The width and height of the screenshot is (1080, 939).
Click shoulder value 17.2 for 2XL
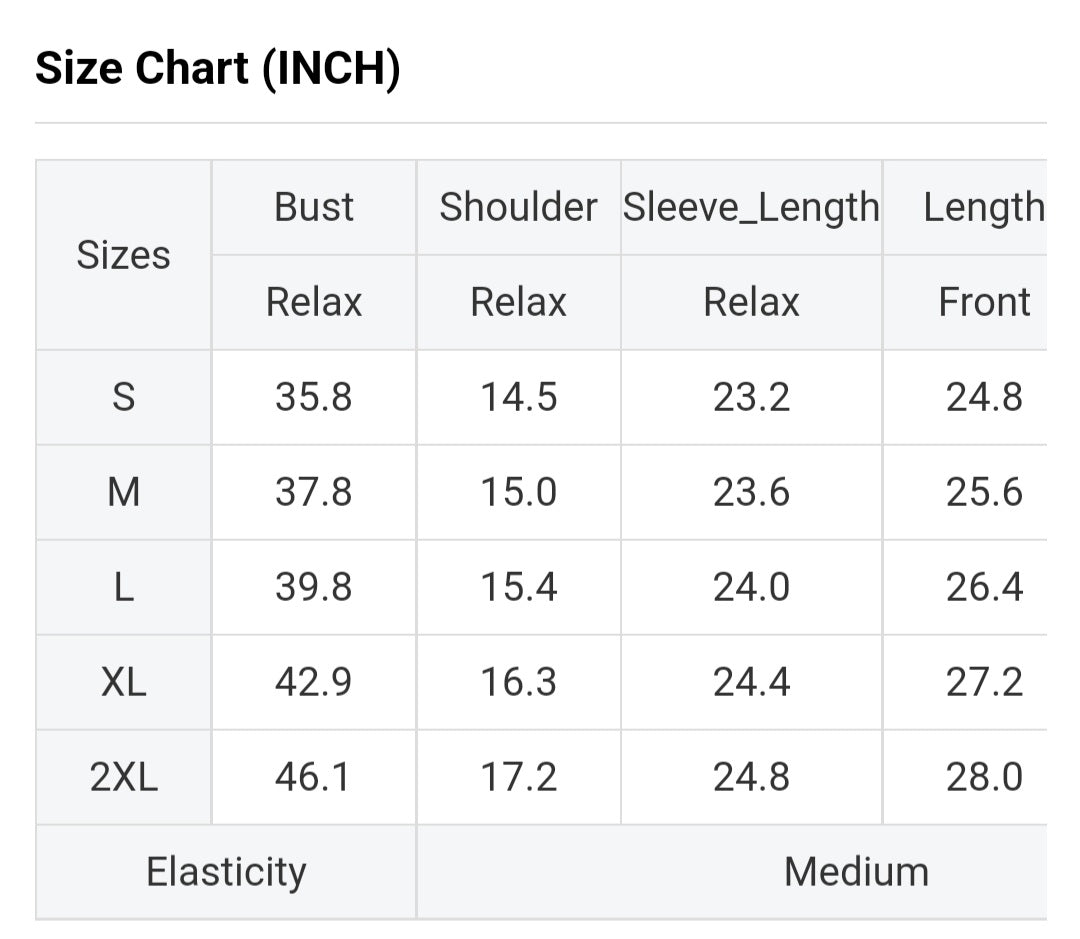coord(518,777)
